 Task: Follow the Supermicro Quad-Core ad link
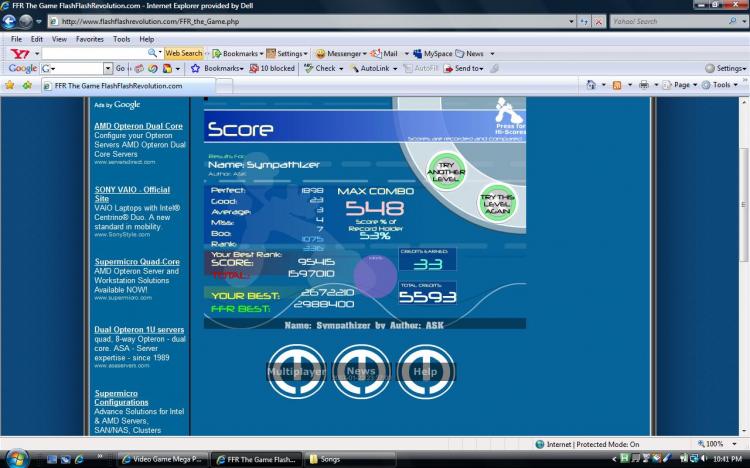[x=137, y=262]
